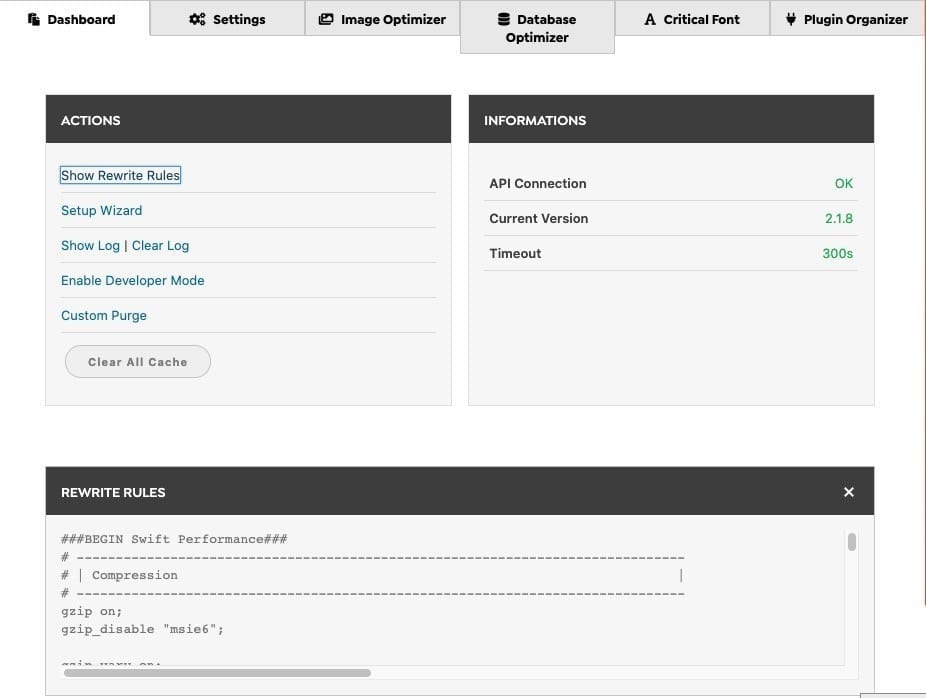Click the Clear Log link
The height and width of the screenshot is (698, 926).
pyautogui.click(x=161, y=246)
